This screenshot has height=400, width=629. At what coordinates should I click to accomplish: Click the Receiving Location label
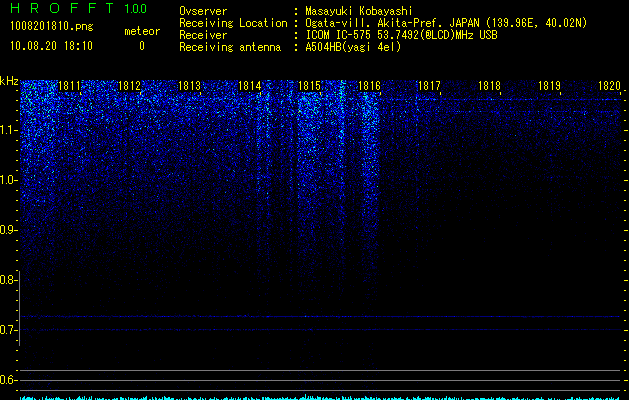click(x=233, y=23)
